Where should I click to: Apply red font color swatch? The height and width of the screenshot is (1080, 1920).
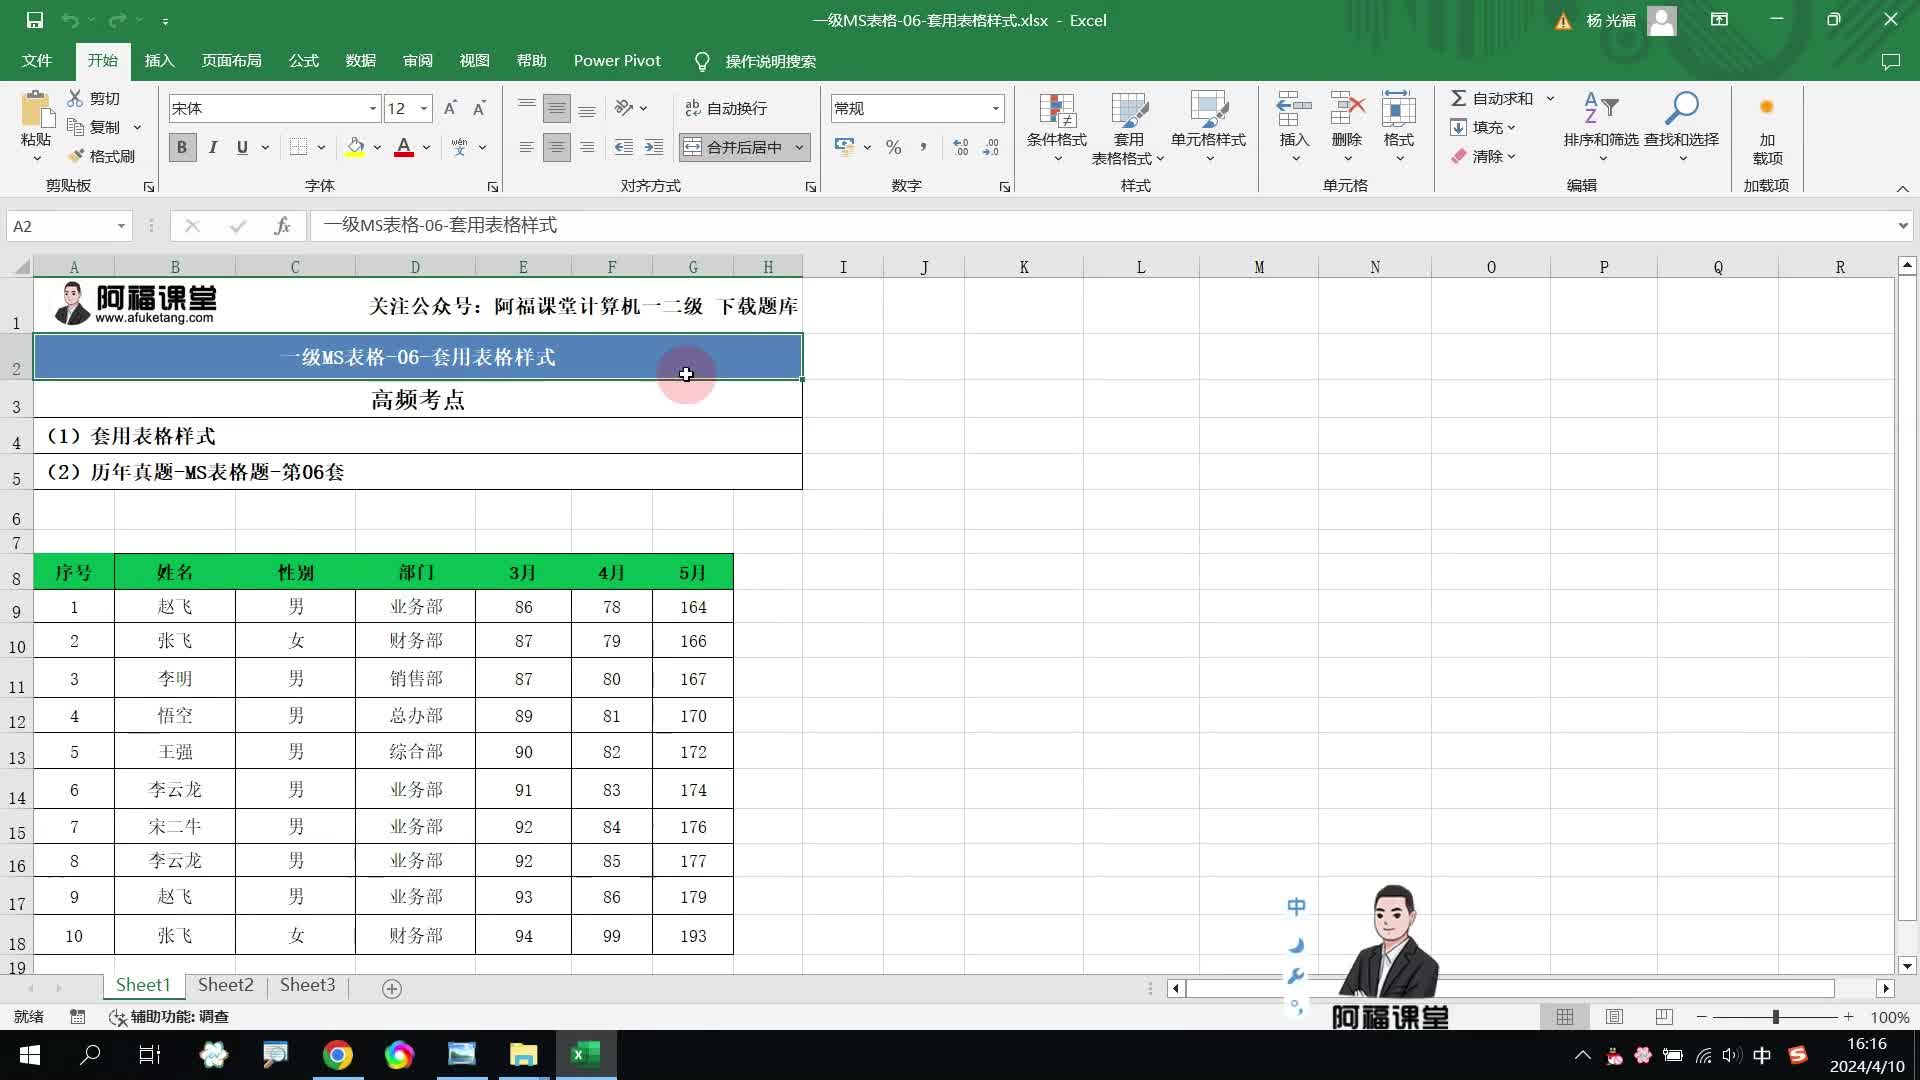404,147
